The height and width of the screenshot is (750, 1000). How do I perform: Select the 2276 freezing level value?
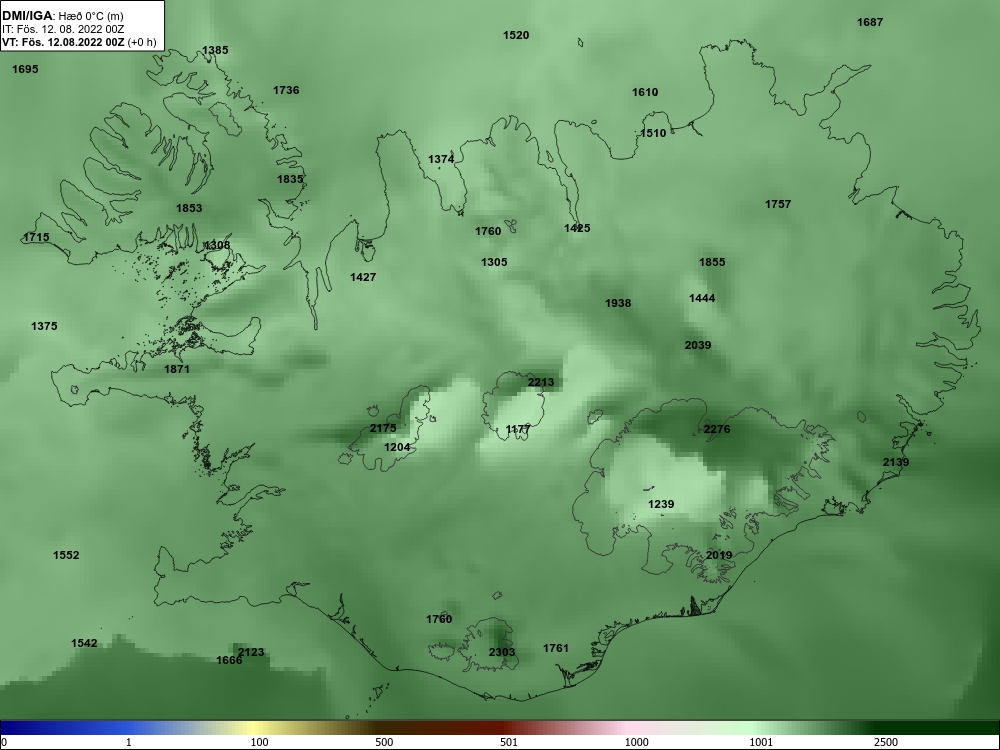[x=717, y=429]
